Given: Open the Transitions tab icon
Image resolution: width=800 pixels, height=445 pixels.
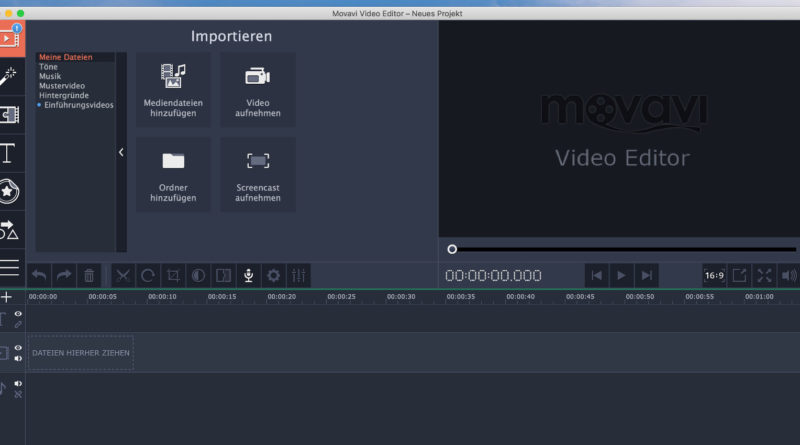Looking at the screenshot, I should pos(10,115).
